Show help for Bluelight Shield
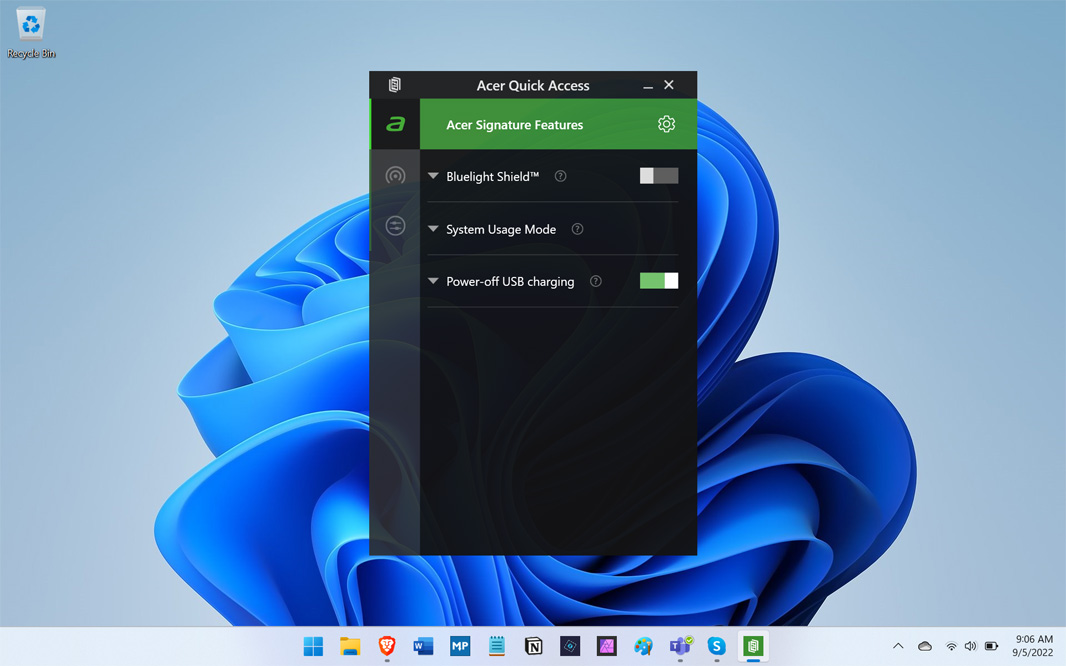 (560, 176)
